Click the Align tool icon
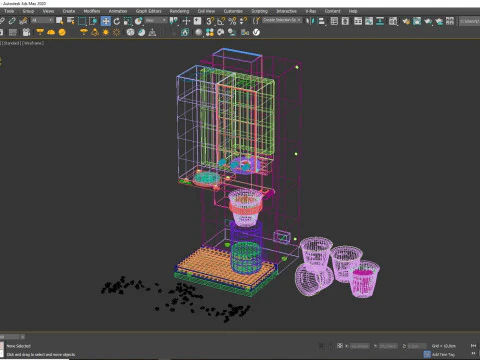Image resolution: width=480 pixels, height=360 pixels. 322,21
